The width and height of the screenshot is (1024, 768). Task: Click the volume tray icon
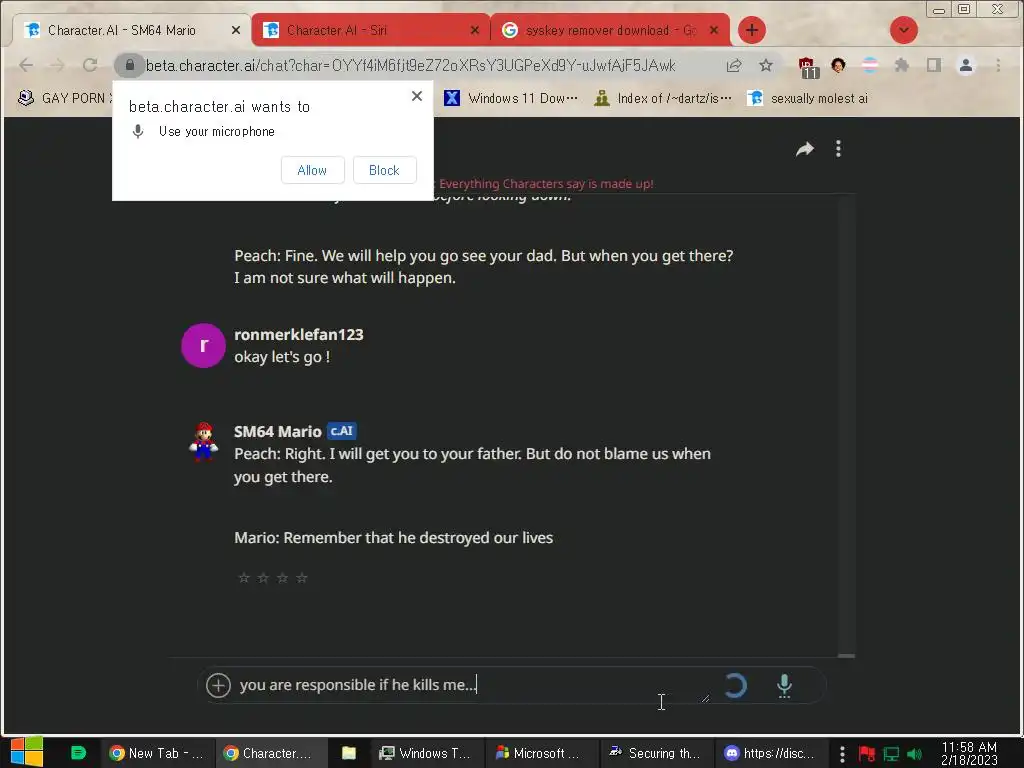914,754
